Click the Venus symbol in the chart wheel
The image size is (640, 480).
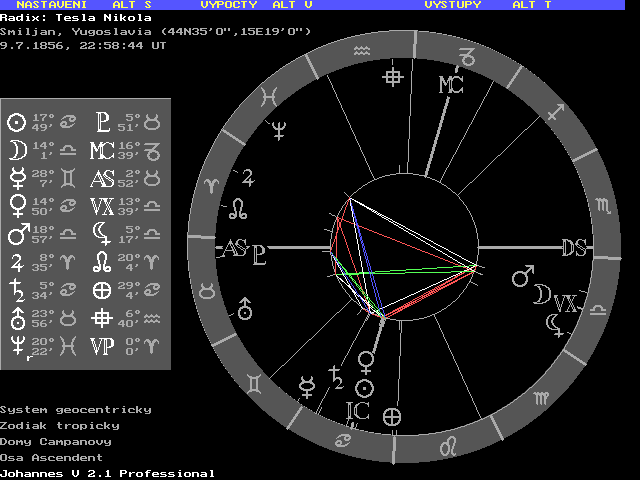368,358
